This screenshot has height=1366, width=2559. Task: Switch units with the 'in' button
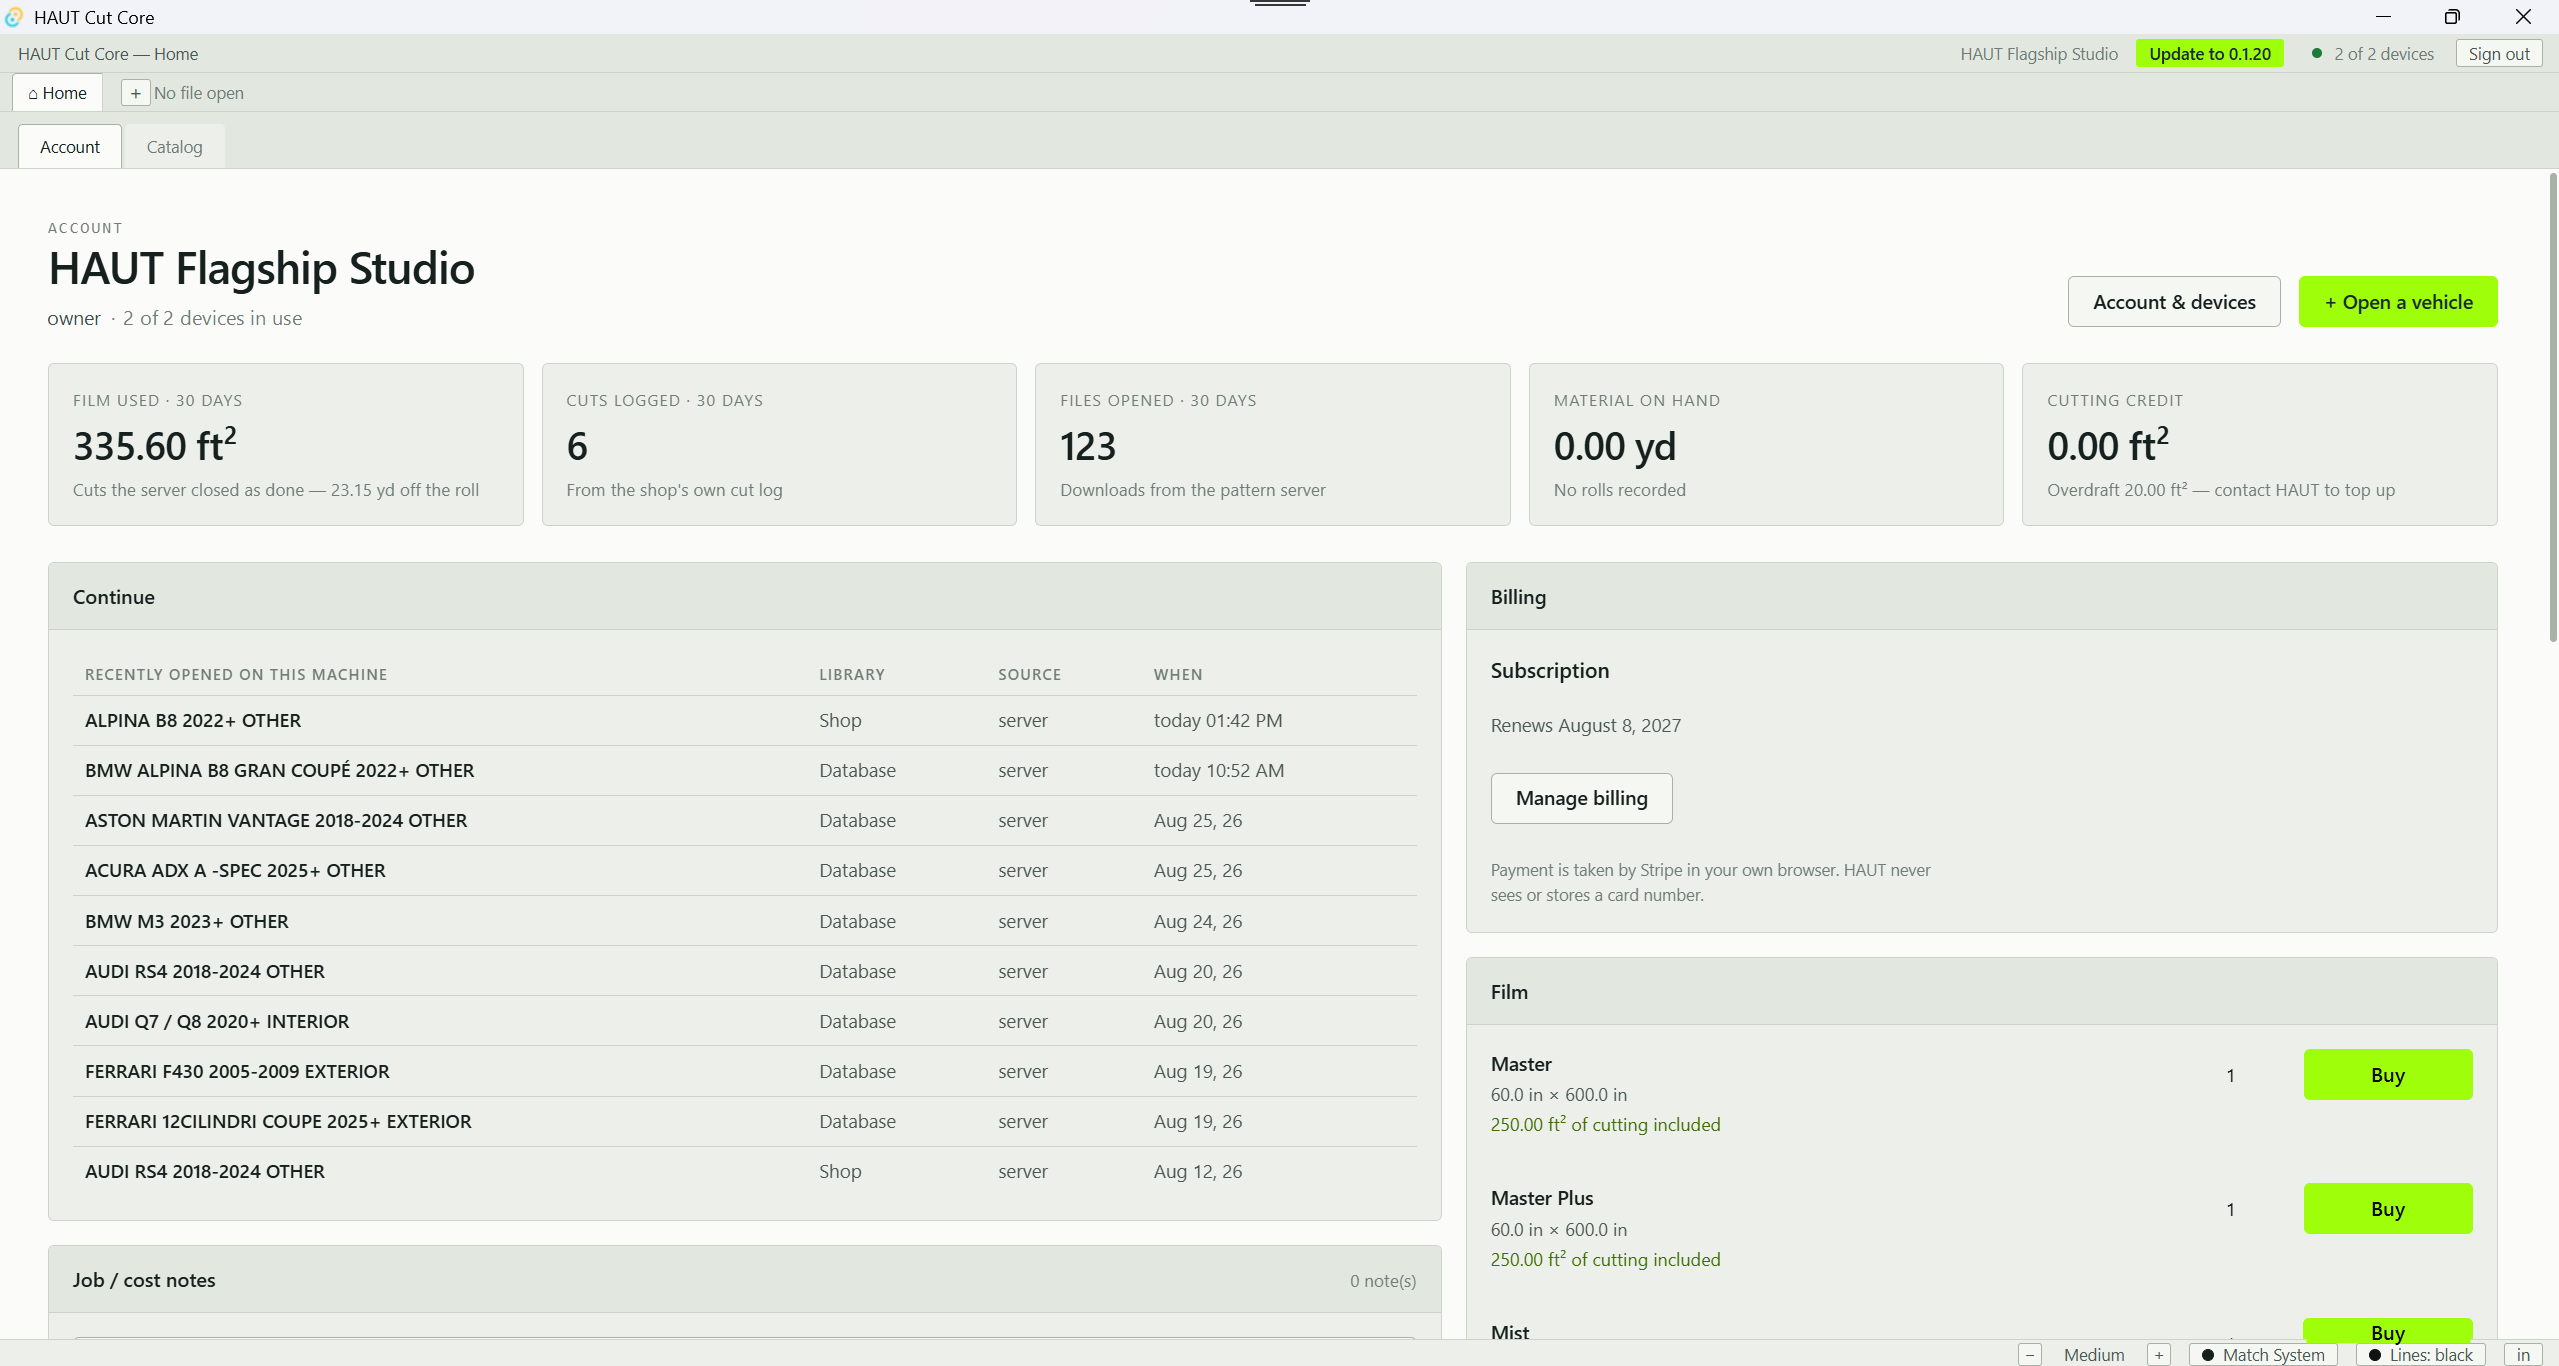(2523, 1355)
